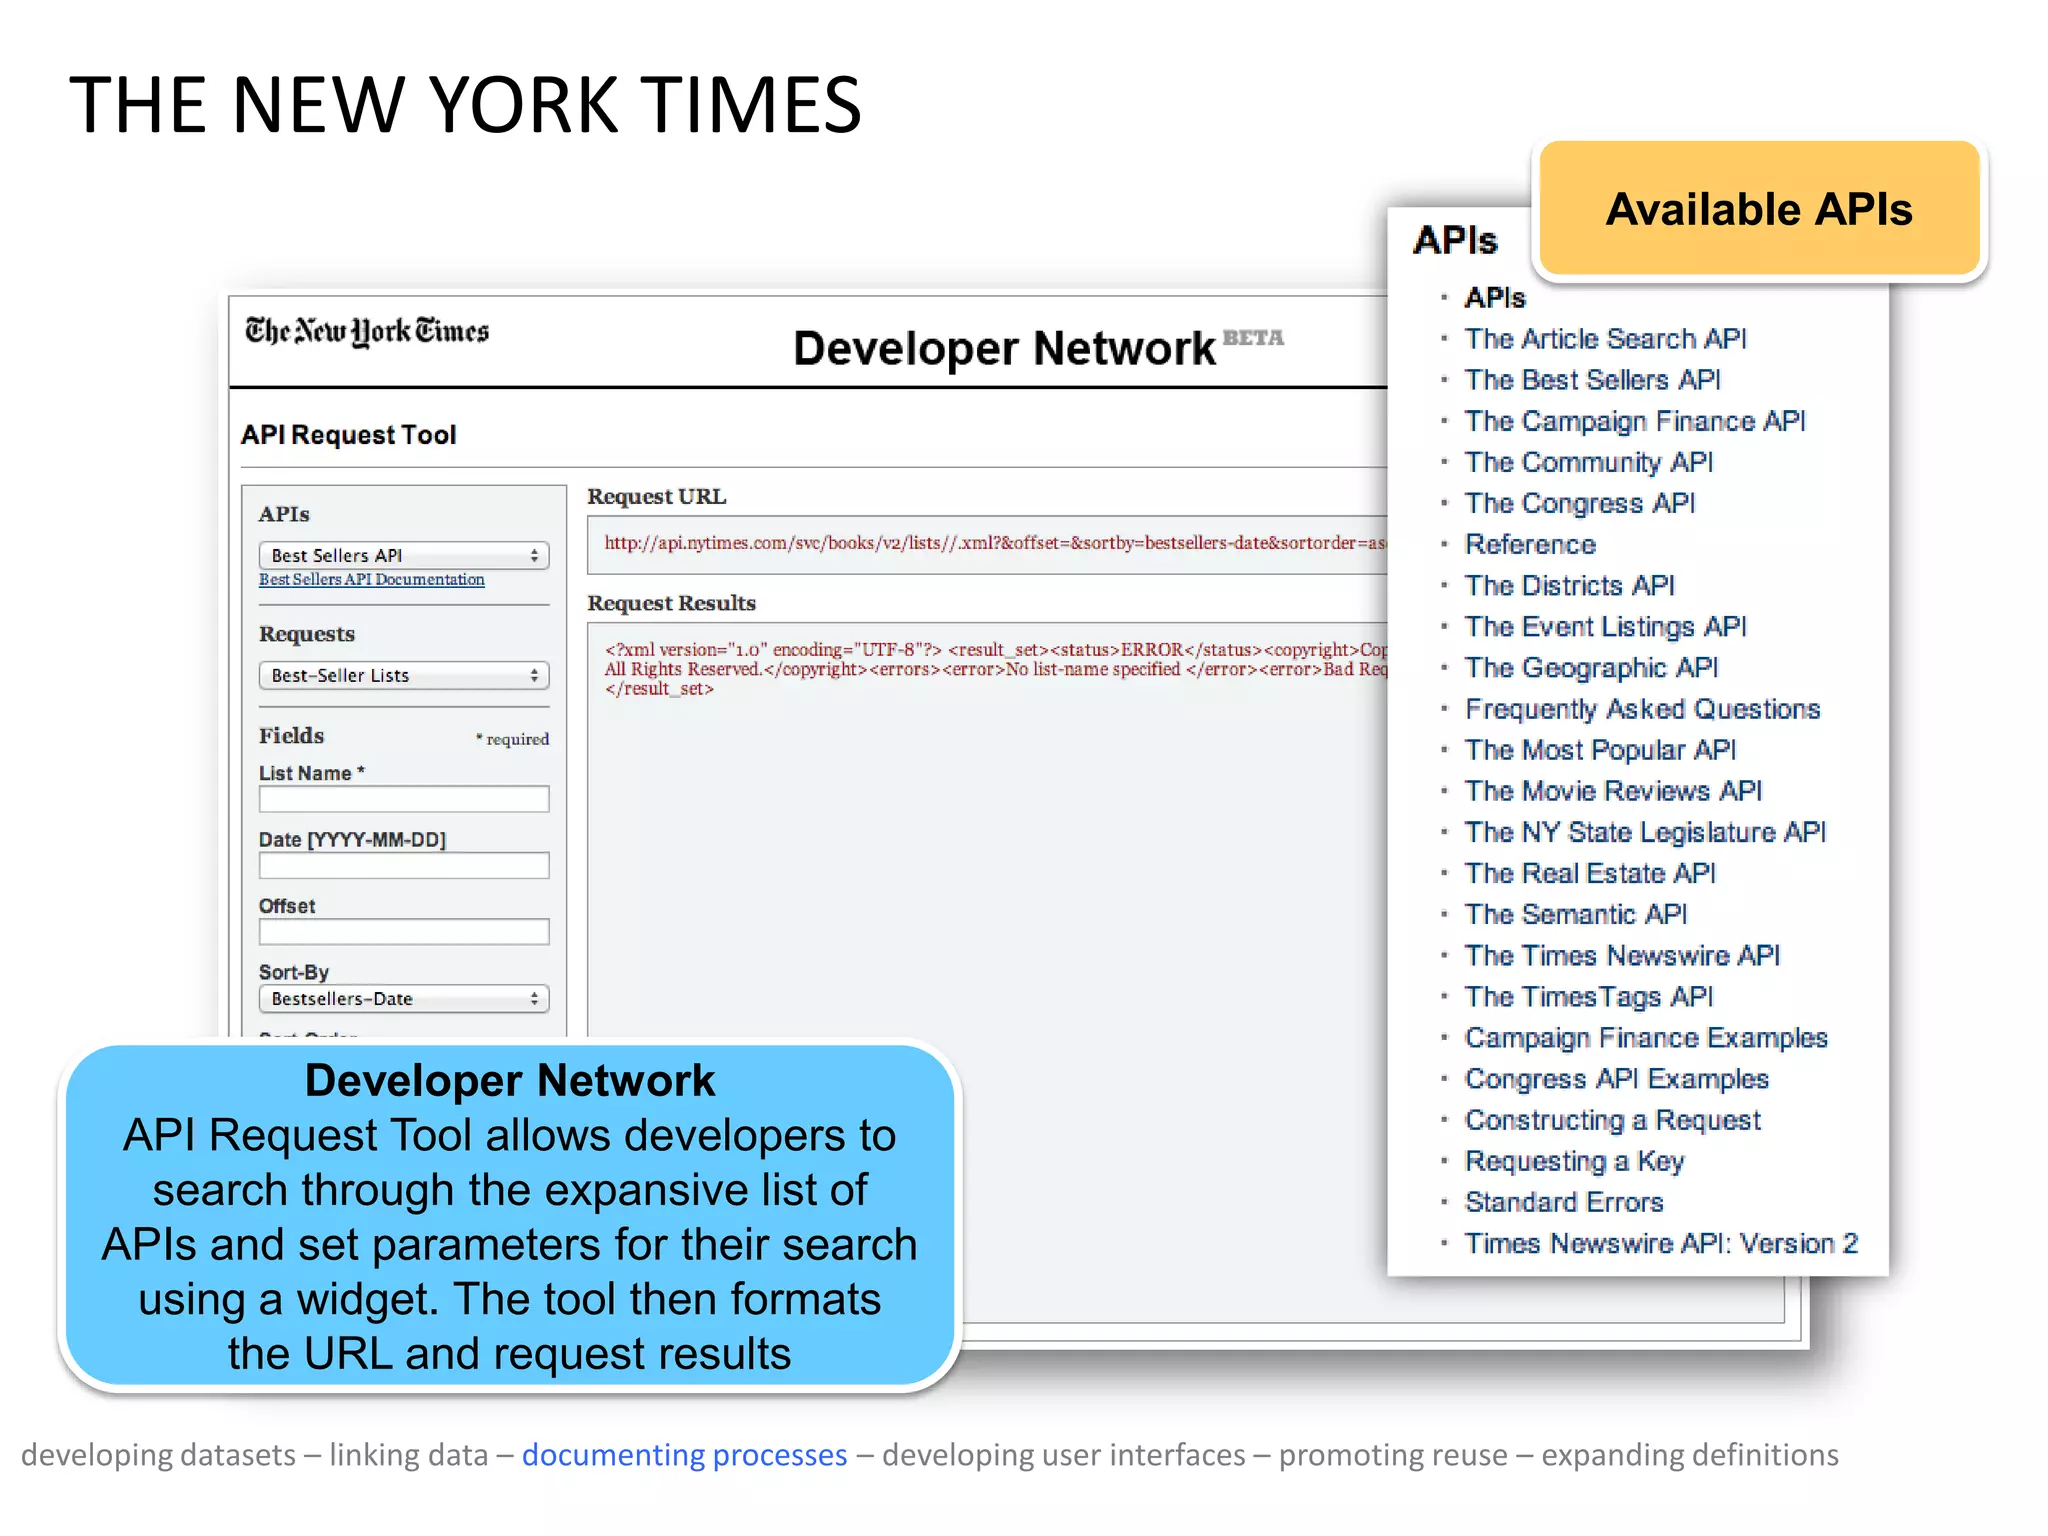Open The Districts API link
Viewport: 2048px width, 1536px height.
[1569, 585]
